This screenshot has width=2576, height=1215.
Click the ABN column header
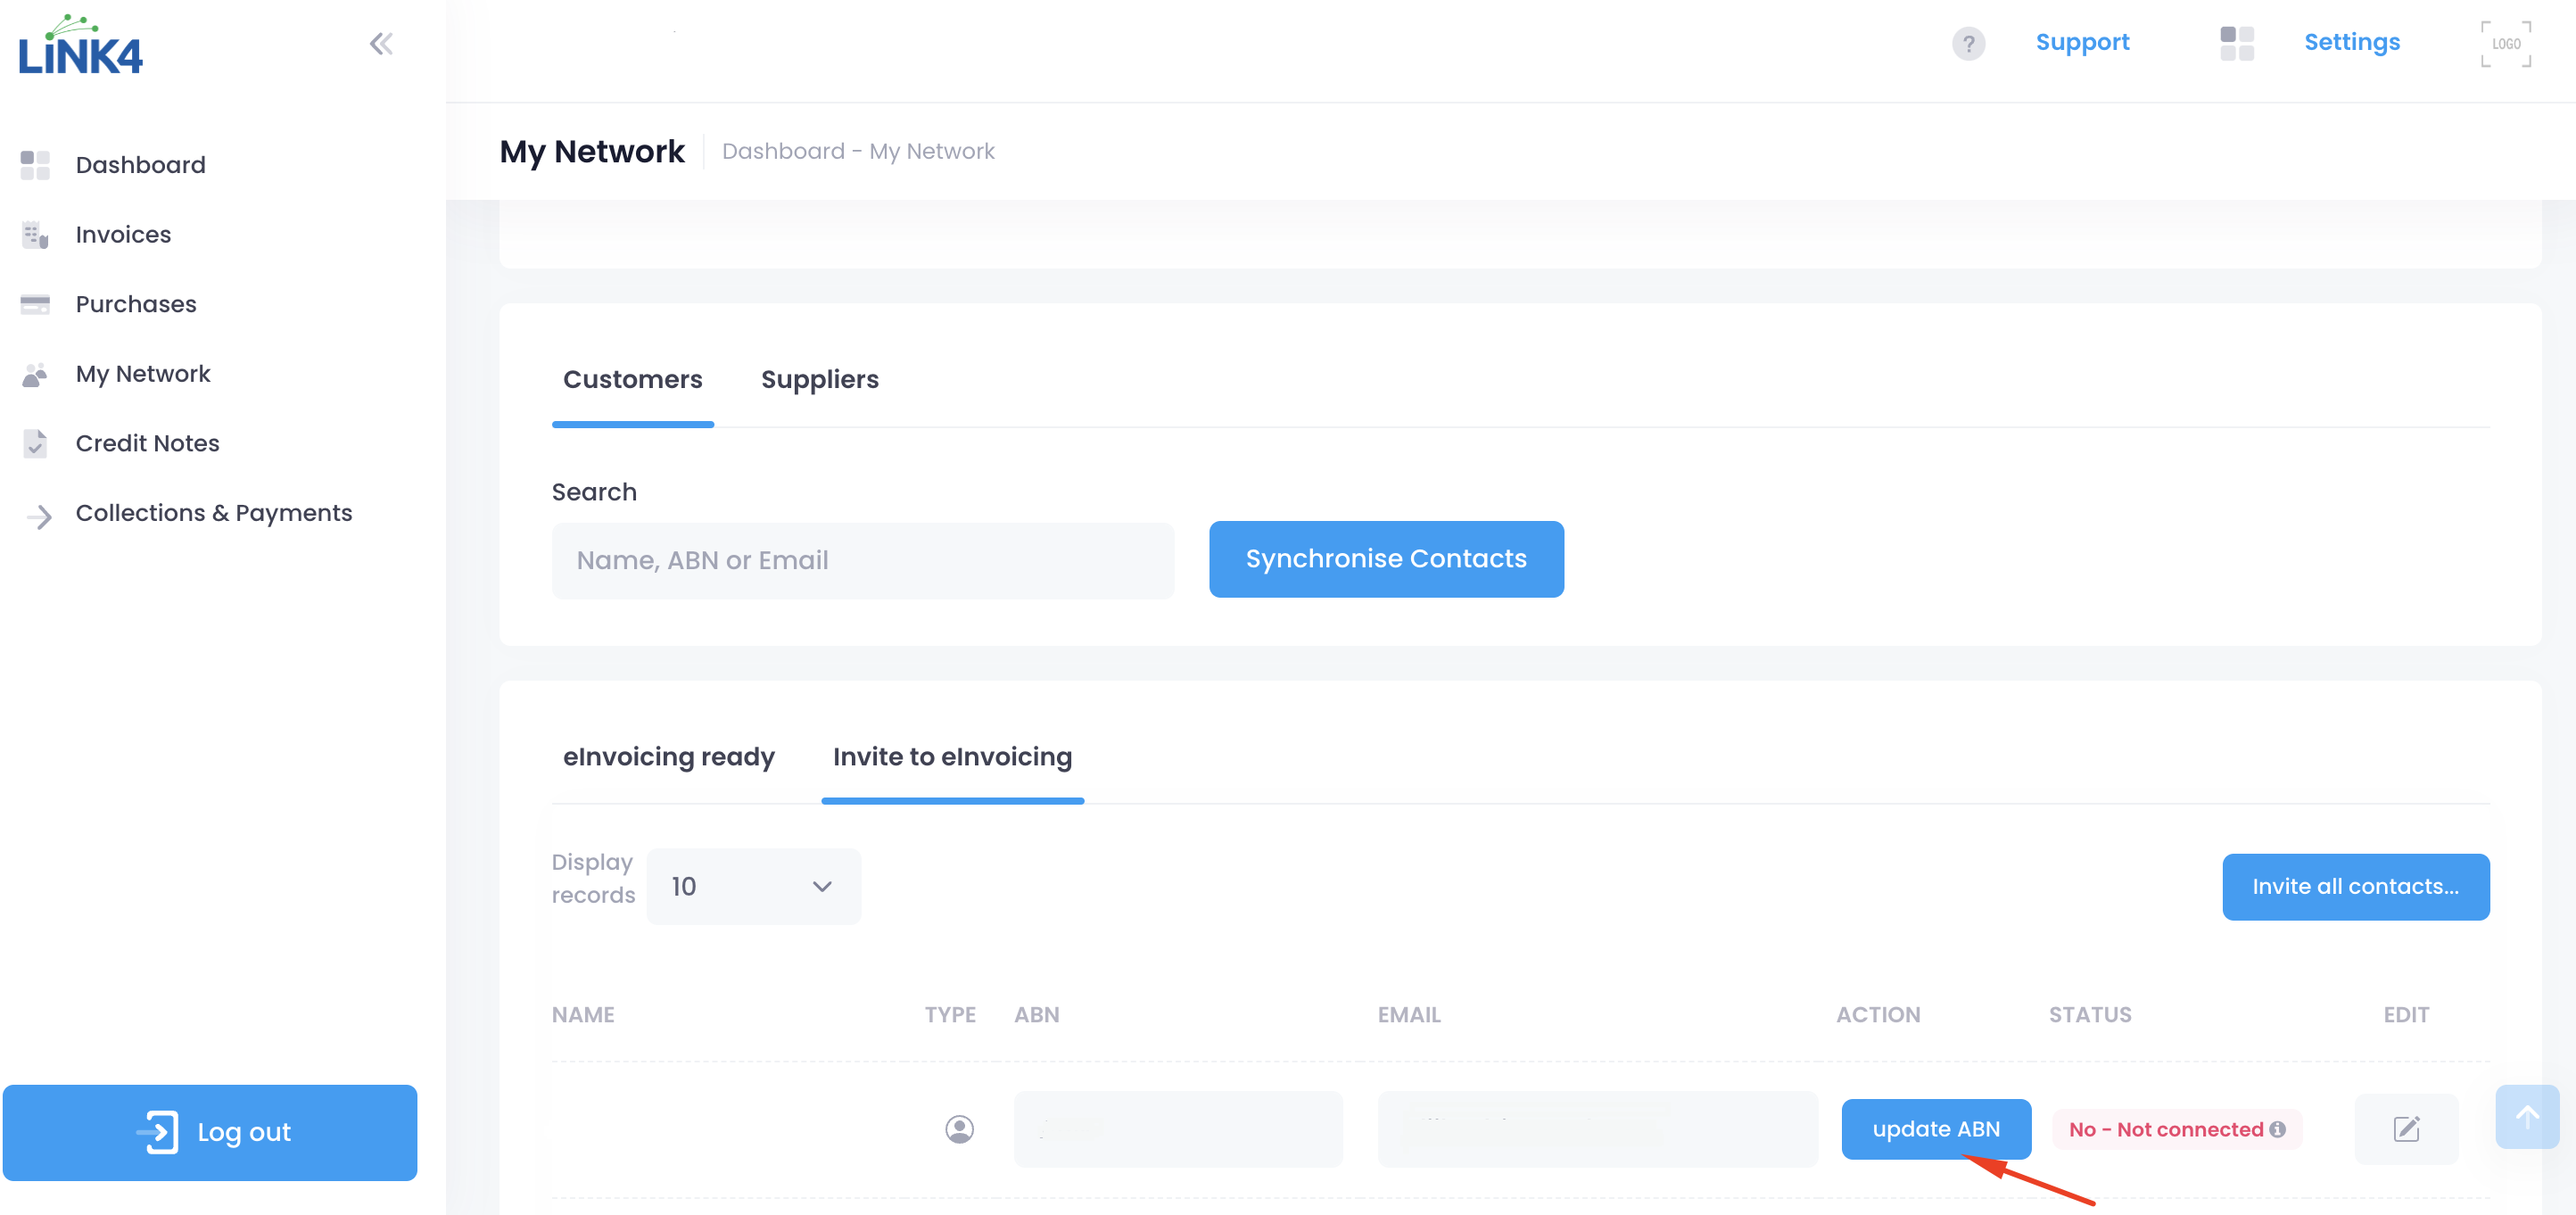click(x=1036, y=1014)
